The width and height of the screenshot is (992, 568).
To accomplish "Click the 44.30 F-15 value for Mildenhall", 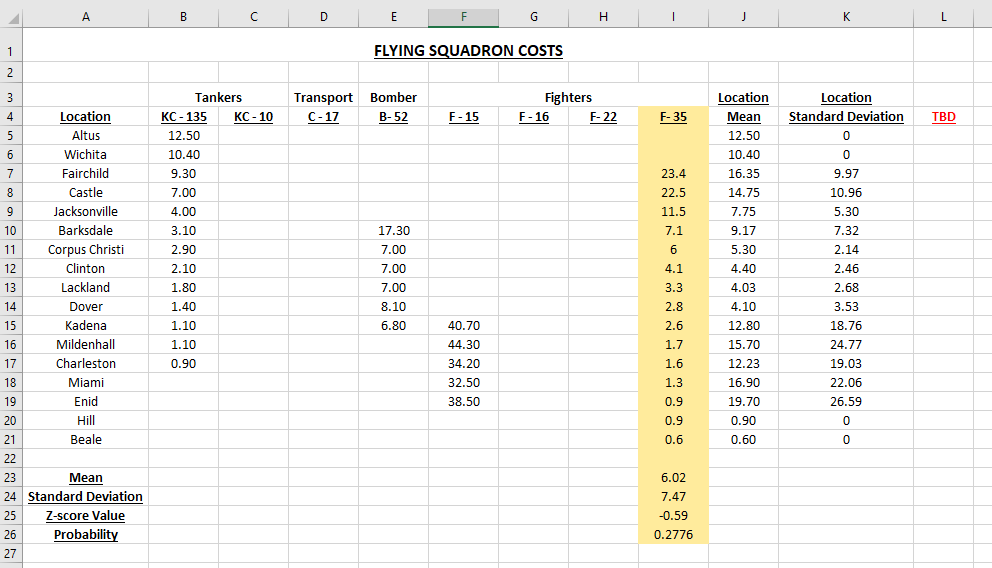I will coord(464,344).
